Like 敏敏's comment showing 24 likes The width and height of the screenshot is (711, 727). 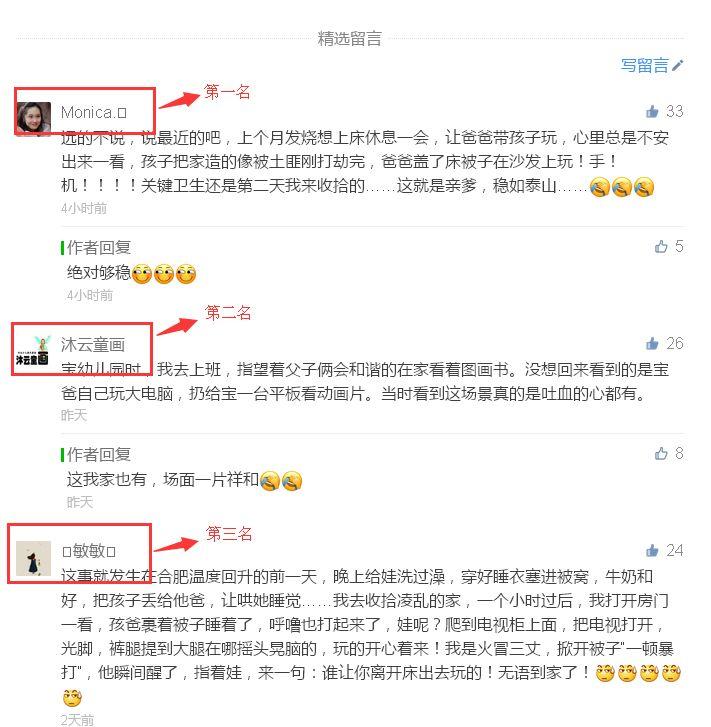pos(652,550)
